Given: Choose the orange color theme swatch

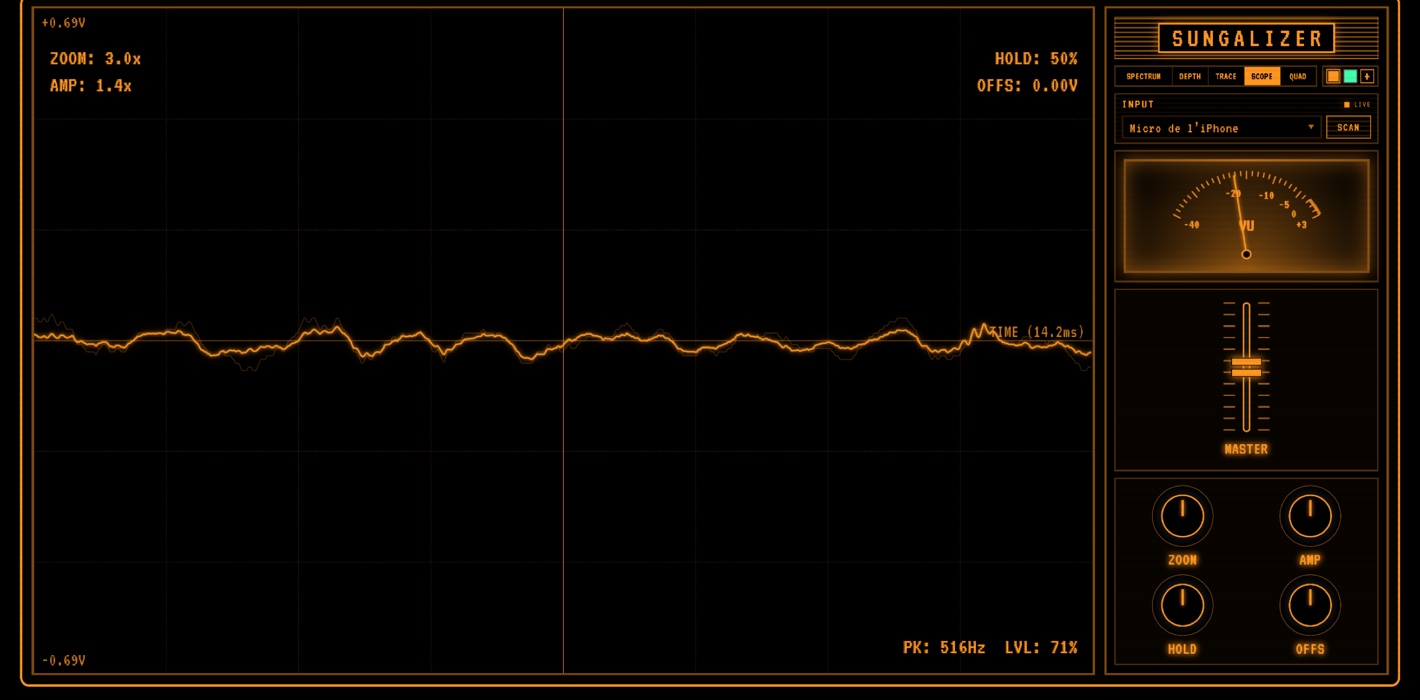Looking at the screenshot, I should (1333, 76).
